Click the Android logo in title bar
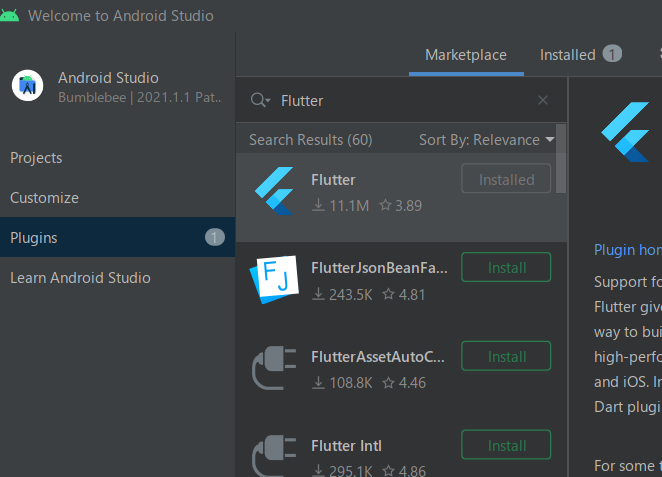Viewport: 662px width, 477px height. 9,15
